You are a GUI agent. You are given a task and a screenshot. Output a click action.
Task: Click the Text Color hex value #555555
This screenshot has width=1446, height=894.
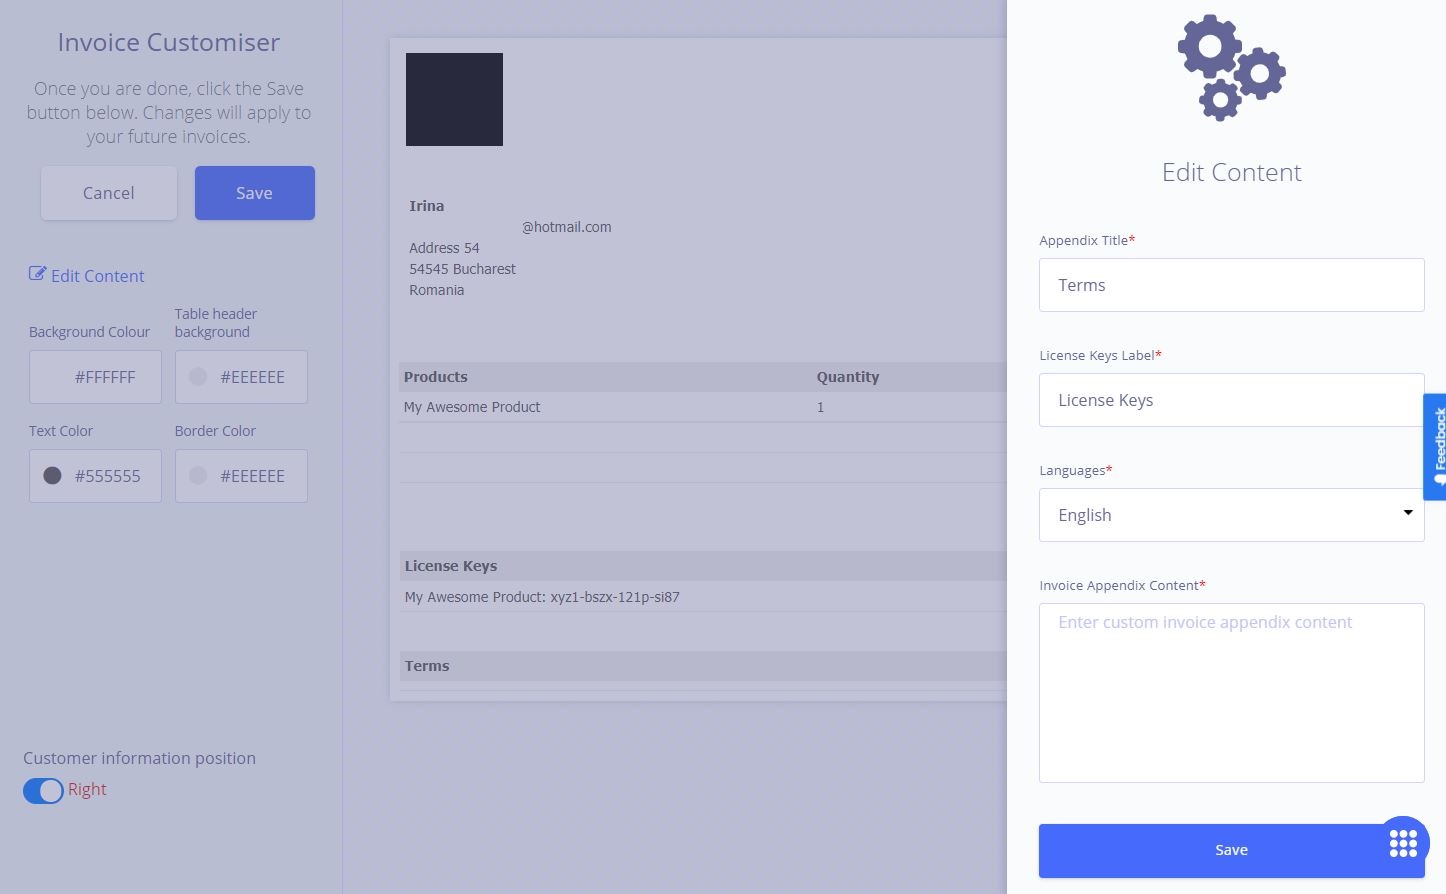click(108, 476)
